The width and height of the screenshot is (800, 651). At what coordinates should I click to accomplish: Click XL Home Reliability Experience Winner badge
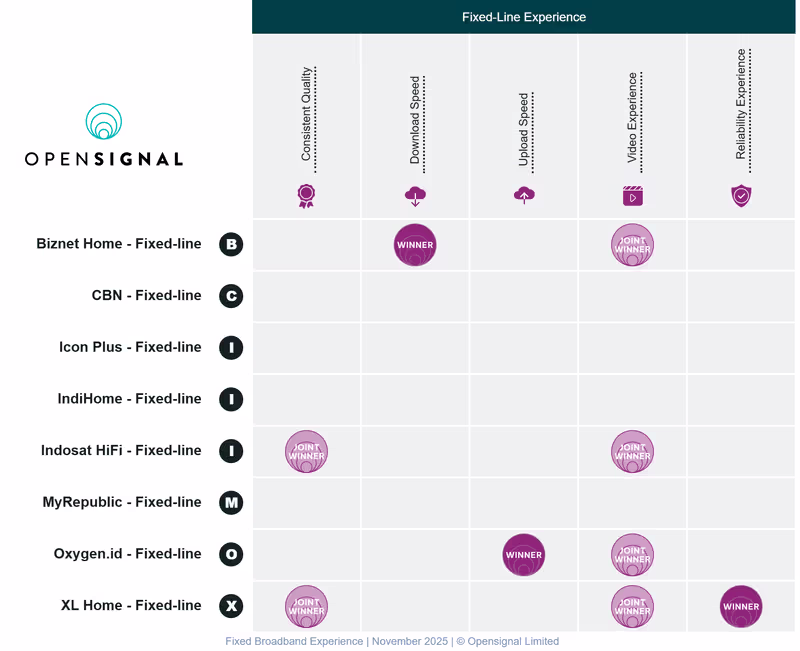coord(741,606)
